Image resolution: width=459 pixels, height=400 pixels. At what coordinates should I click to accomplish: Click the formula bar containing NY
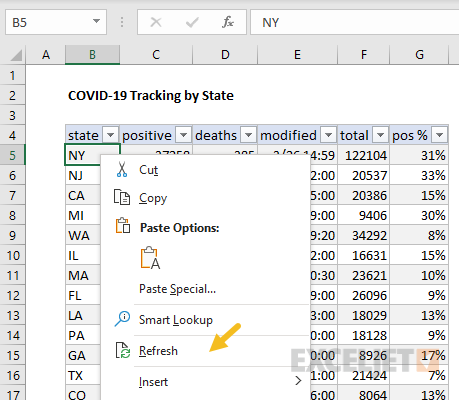[355, 22]
